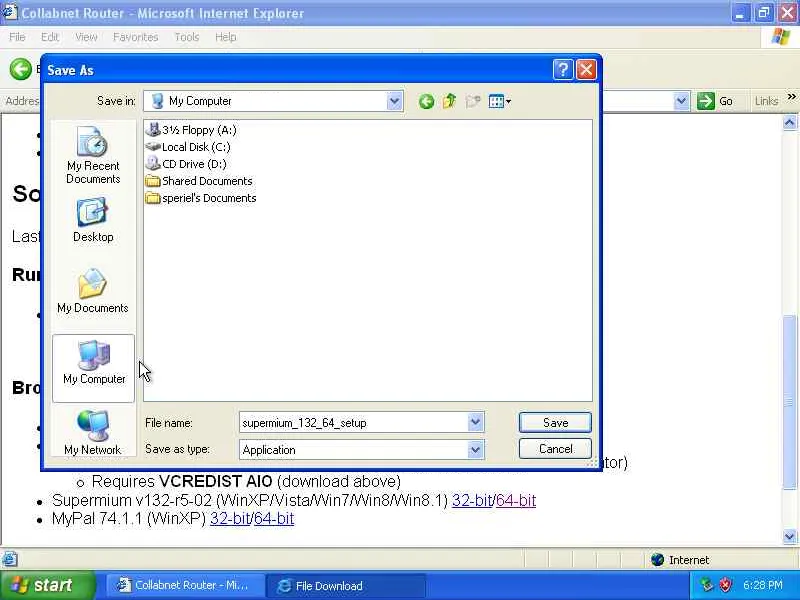Expand Save as type dropdown arrow
The height and width of the screenshot is (600, 800).
coord(476,449)
